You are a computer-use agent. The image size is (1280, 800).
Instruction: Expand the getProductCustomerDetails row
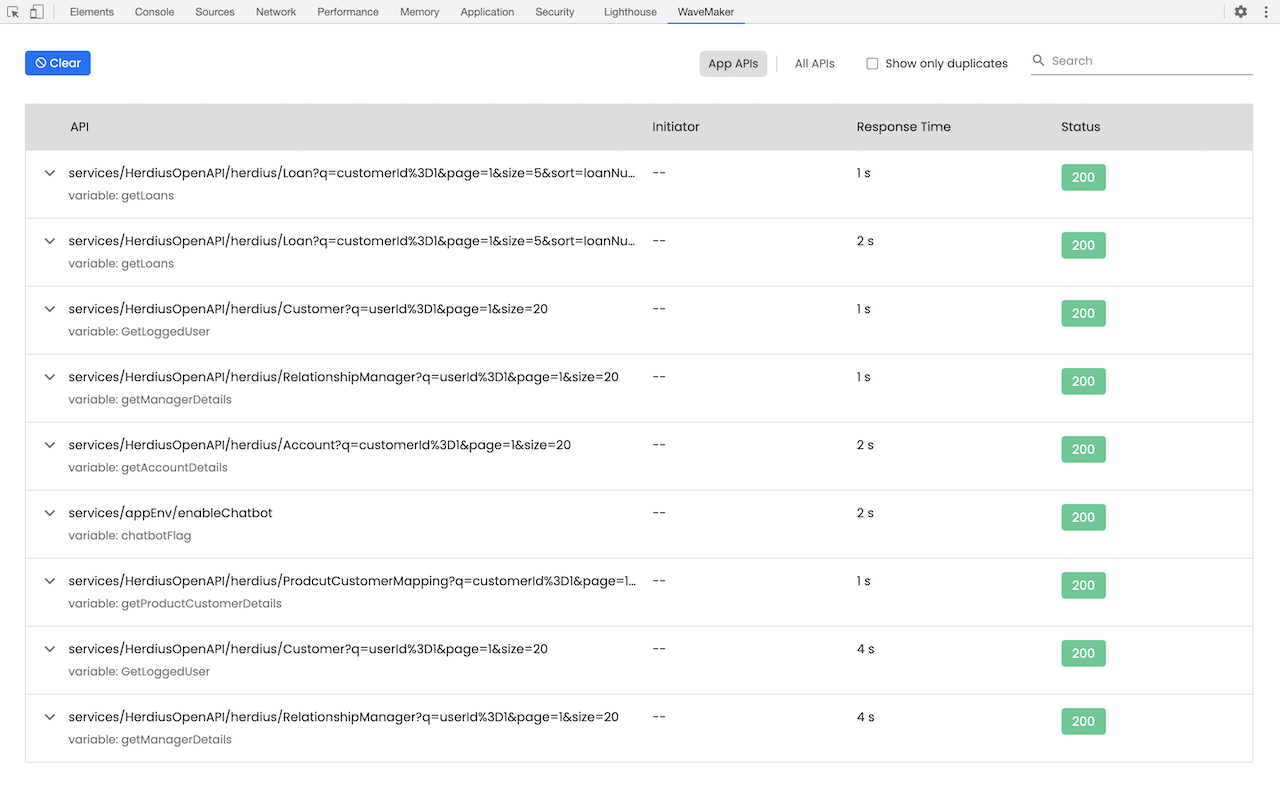50,581
